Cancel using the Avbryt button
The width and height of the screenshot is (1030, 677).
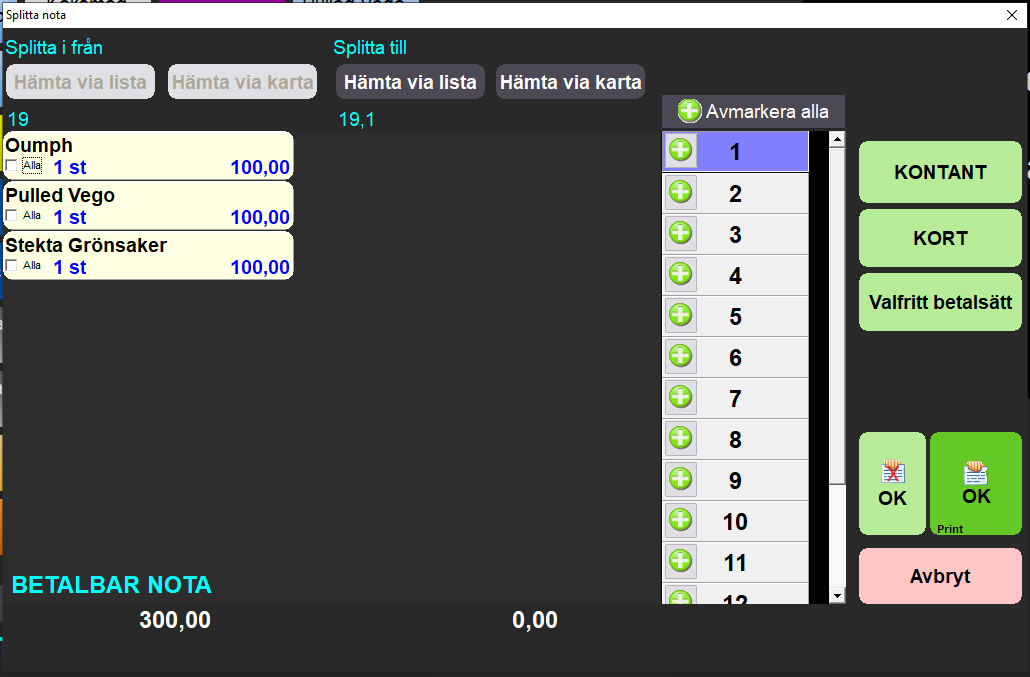click(x=940, y=576)
